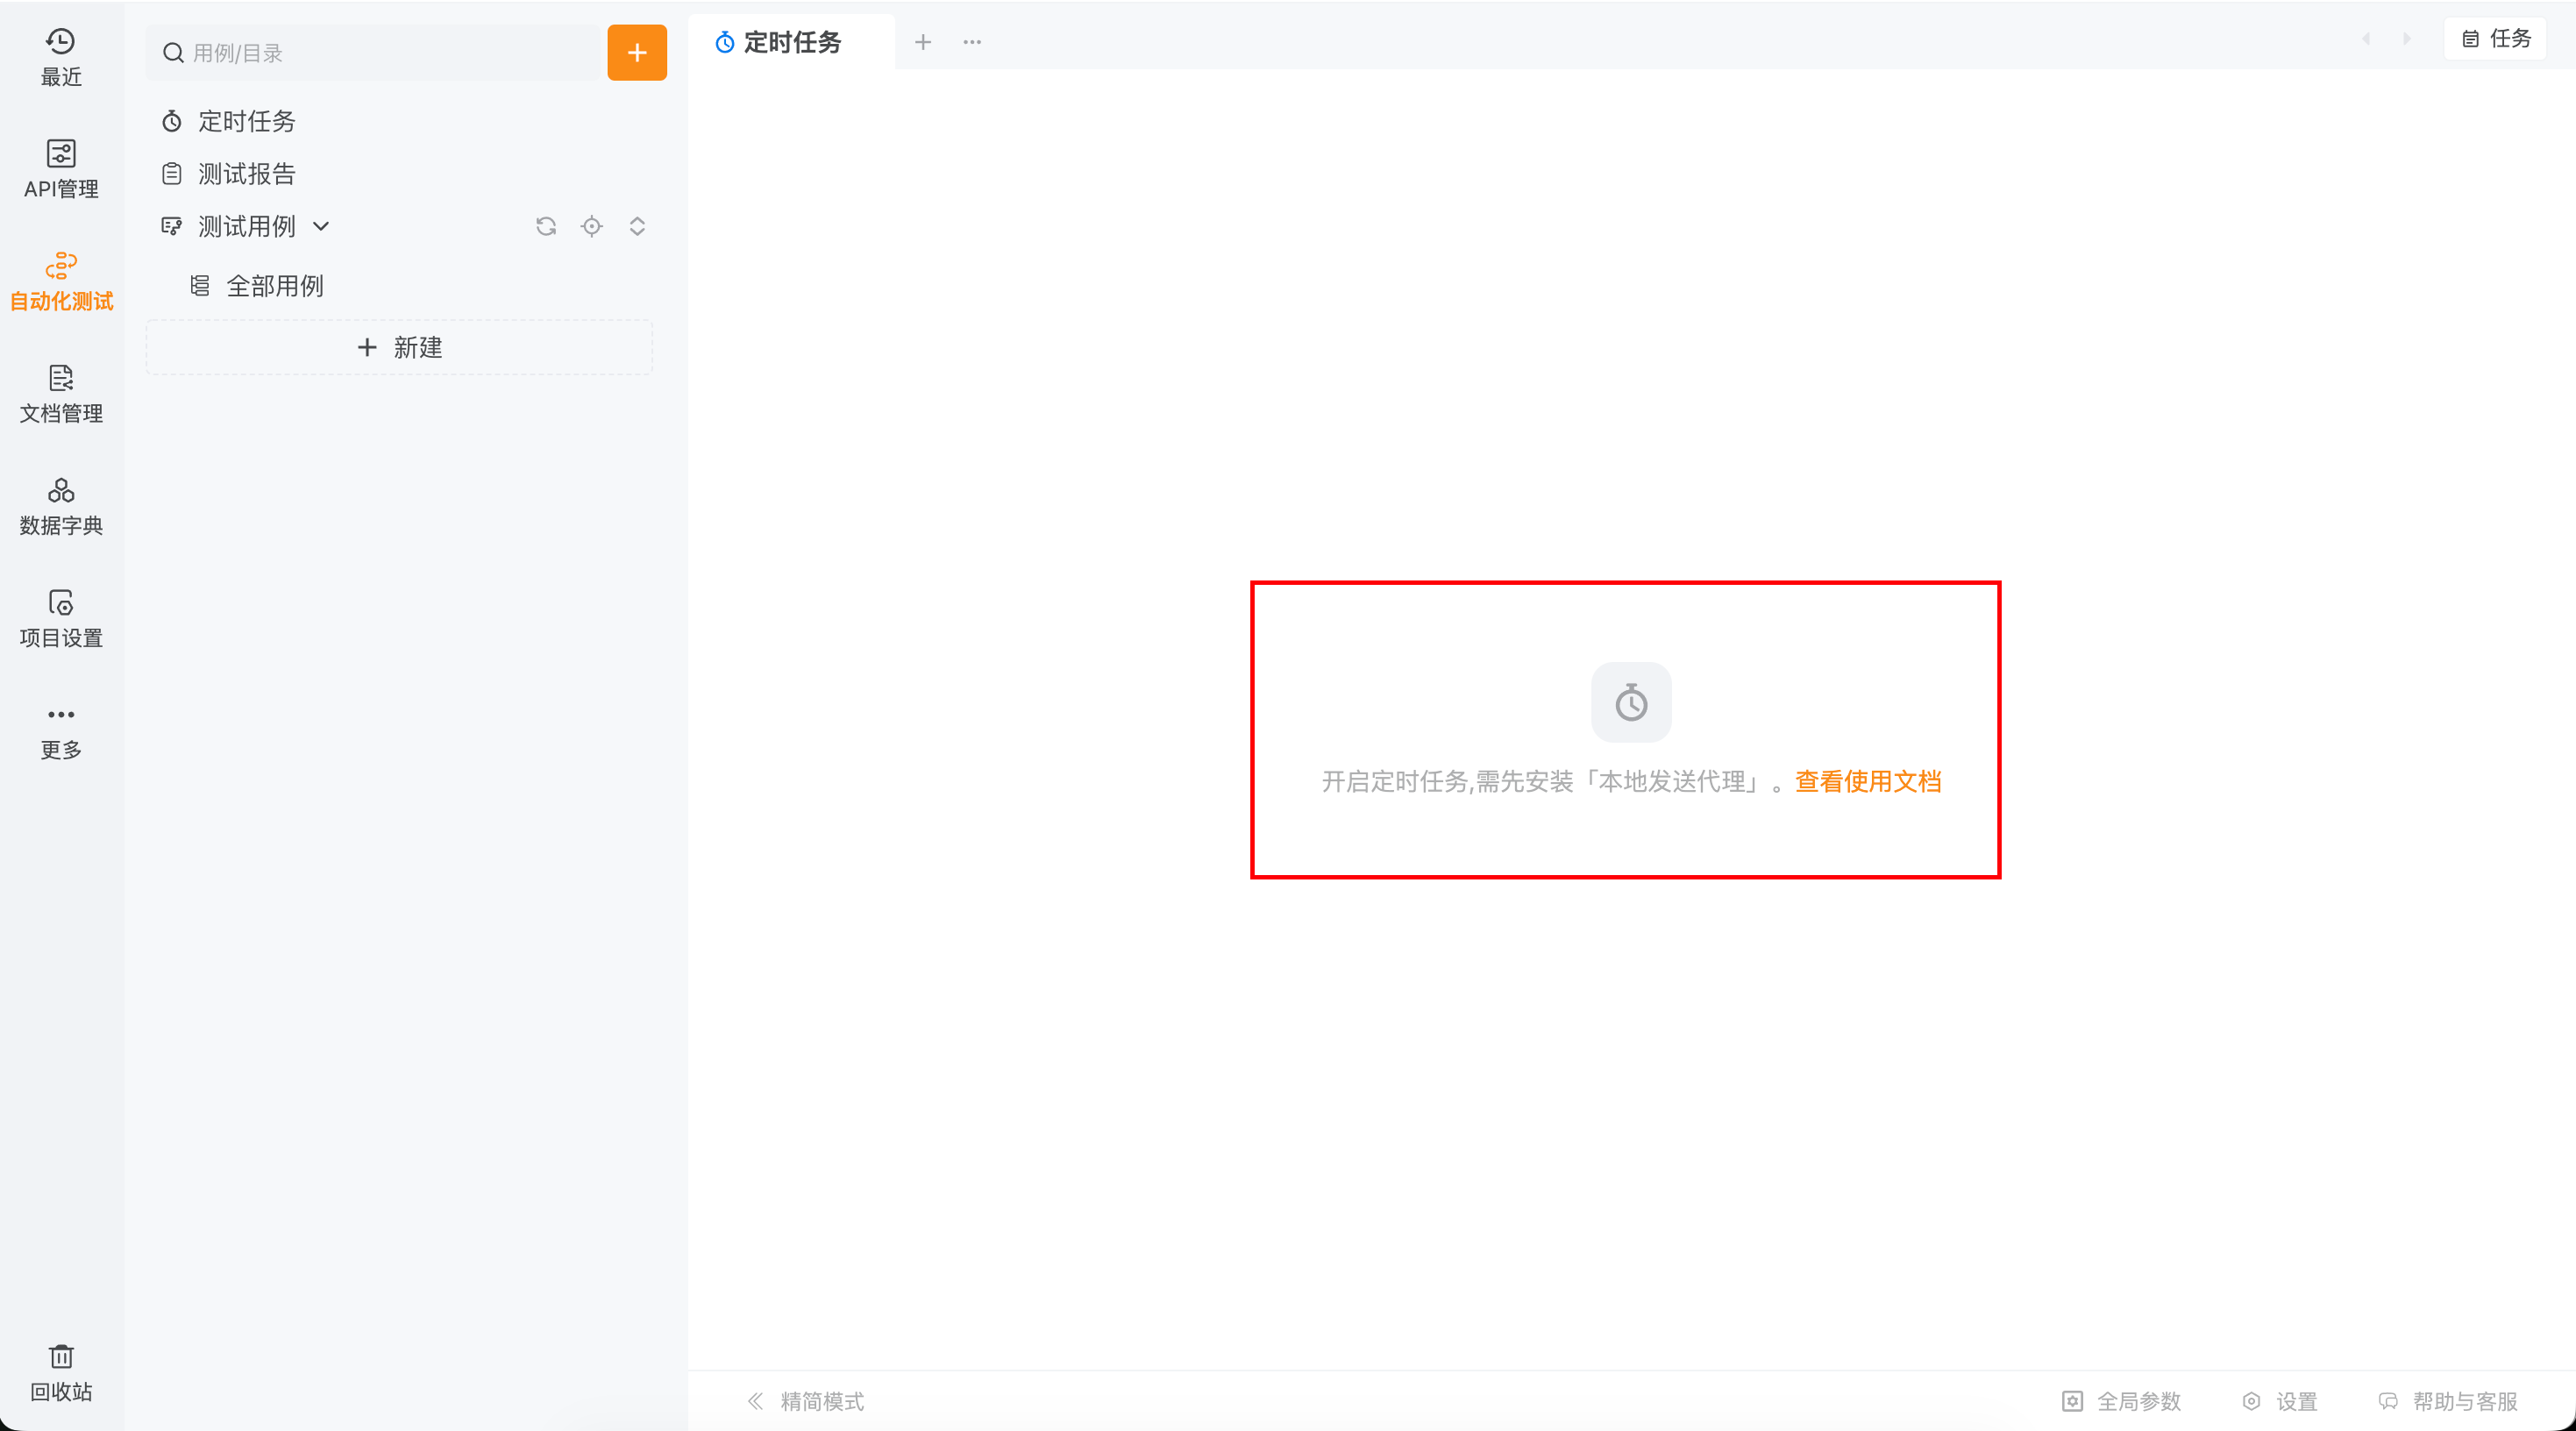This screenshot has height=1431, width=2576.
Task: Navigate to previous tab arrow
Action: pos(2366,39)
